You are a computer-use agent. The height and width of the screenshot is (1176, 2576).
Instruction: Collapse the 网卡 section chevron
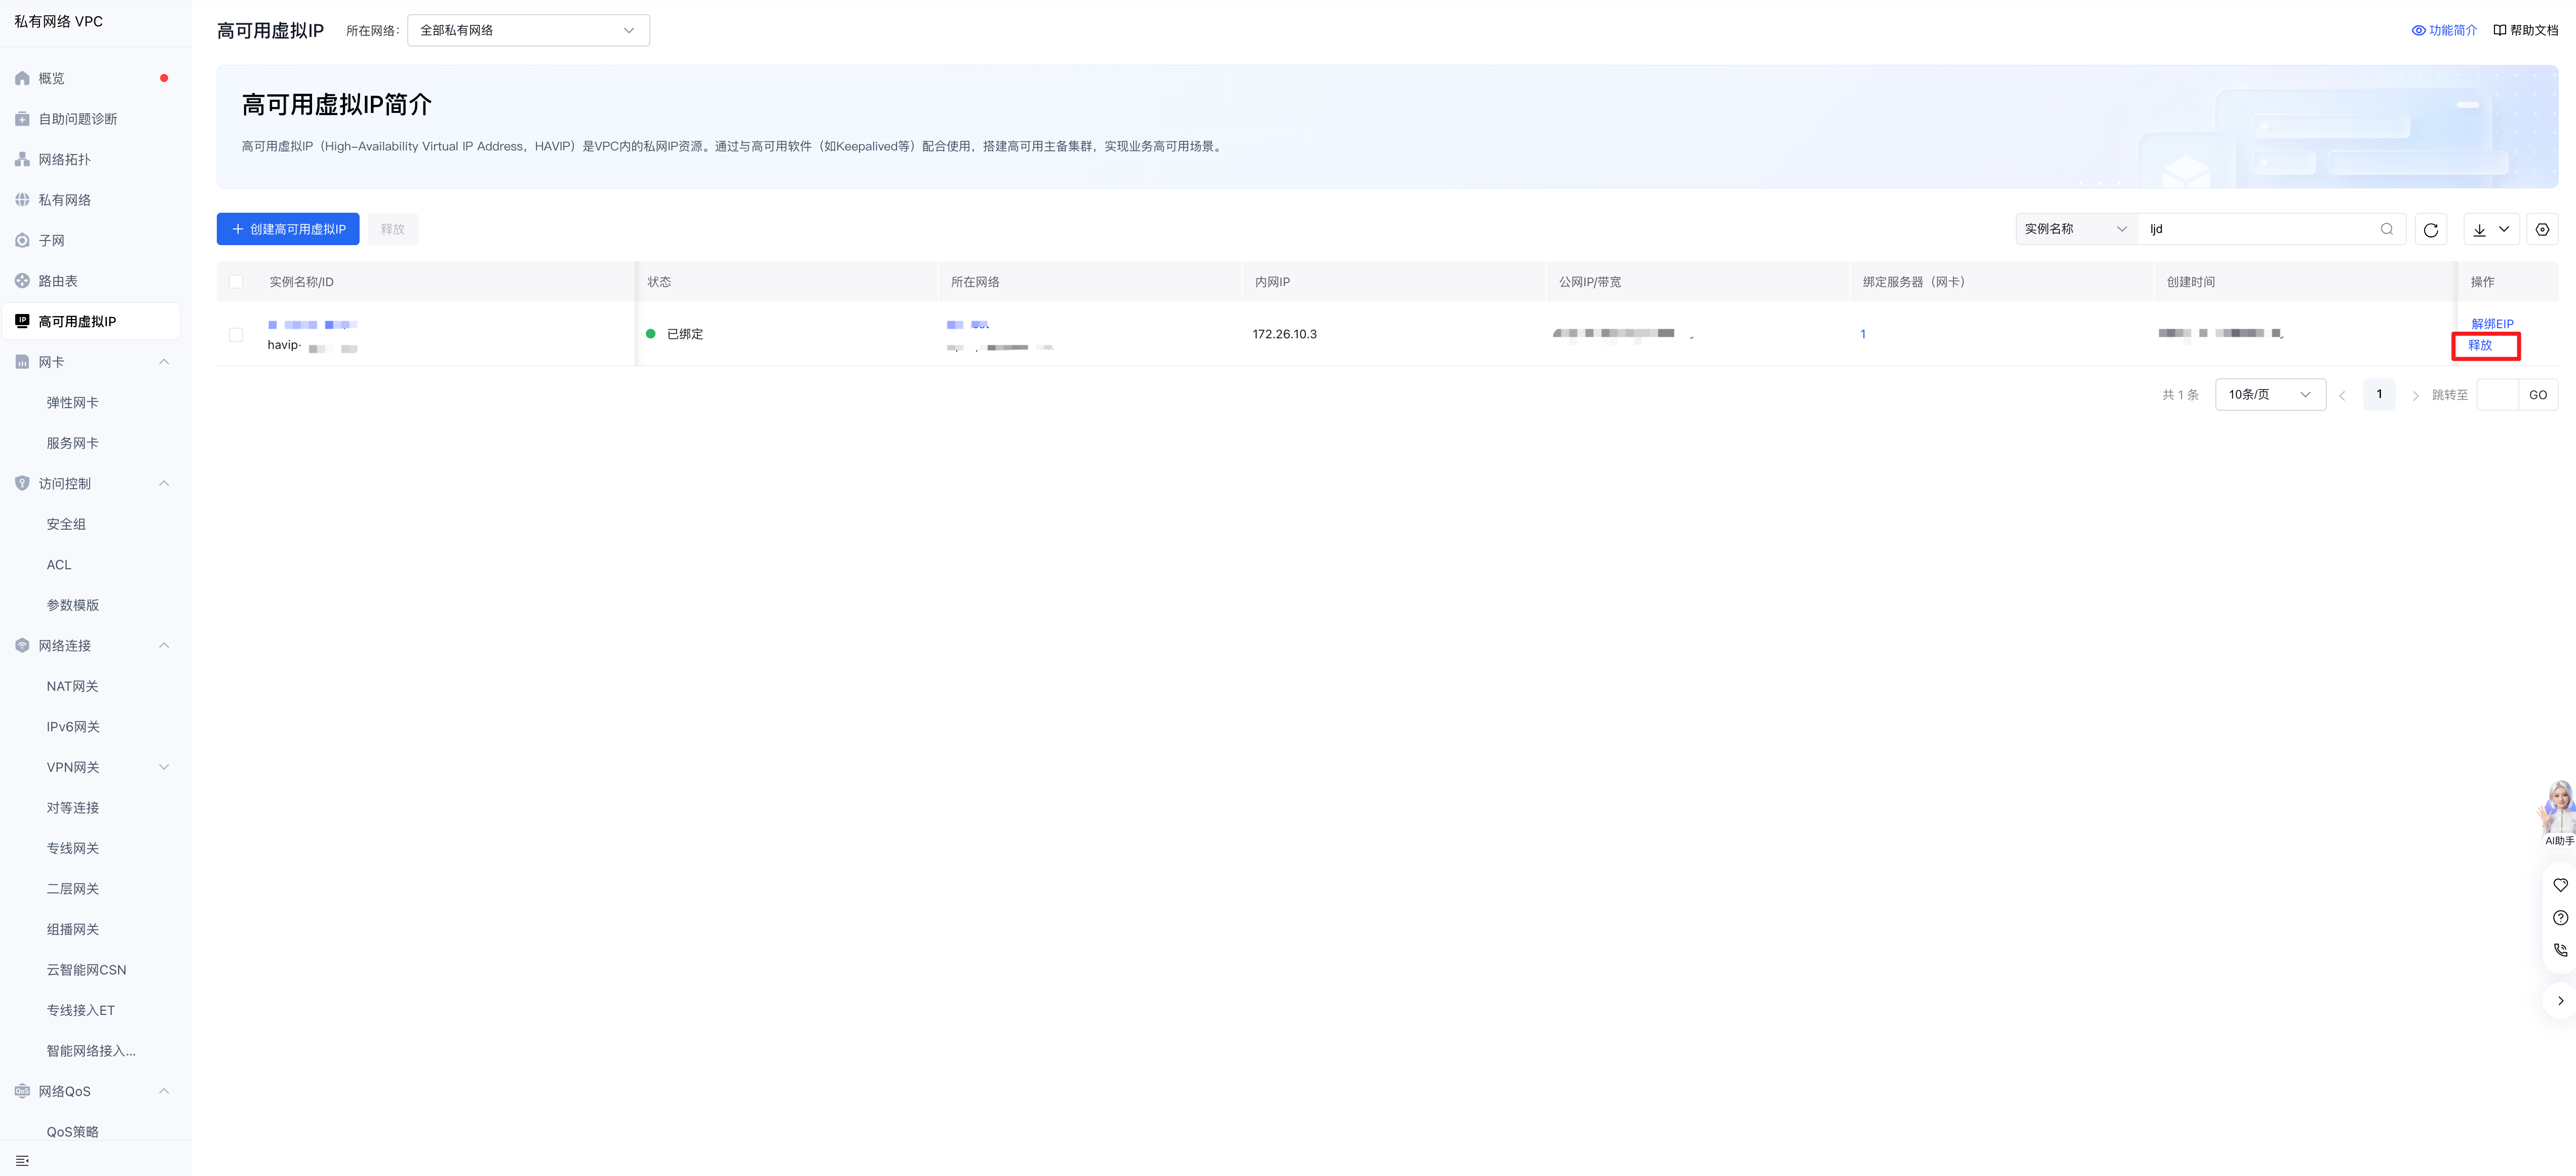(x=164, y=362)
